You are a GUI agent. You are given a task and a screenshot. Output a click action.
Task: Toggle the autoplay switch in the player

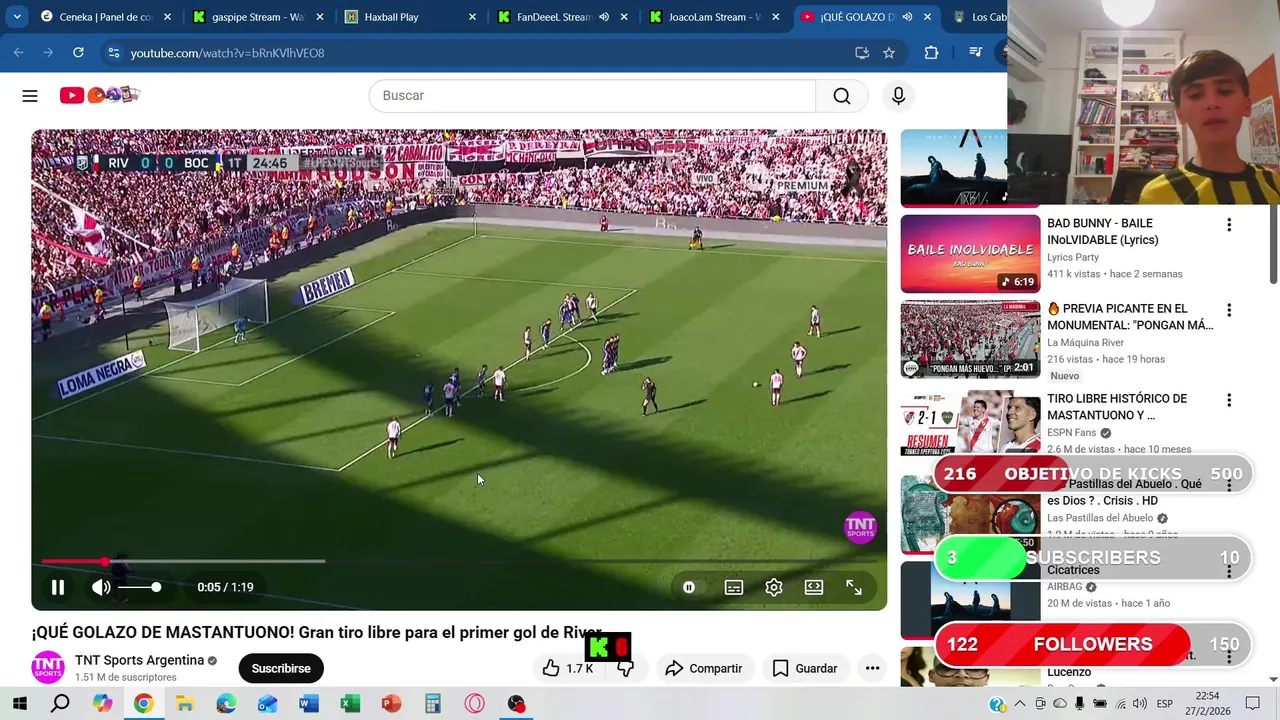tap(689, 587)
